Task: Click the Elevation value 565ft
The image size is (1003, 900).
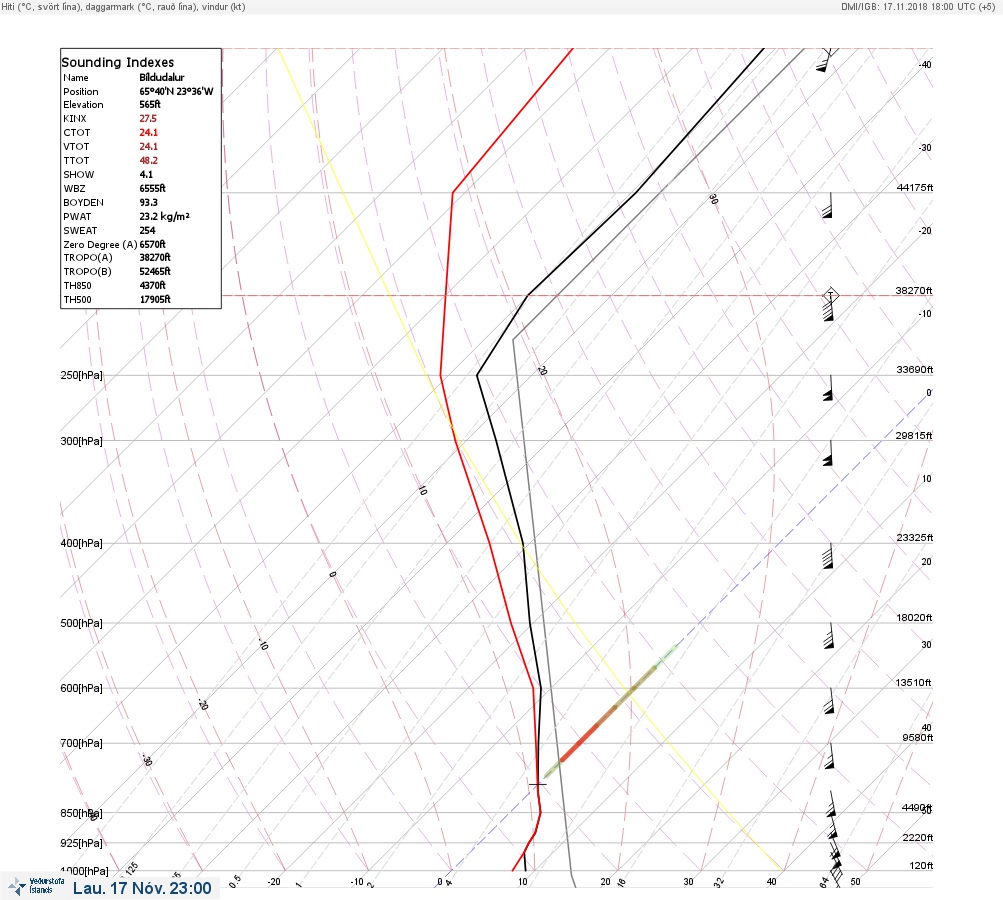Action: [x=150, y=104]
